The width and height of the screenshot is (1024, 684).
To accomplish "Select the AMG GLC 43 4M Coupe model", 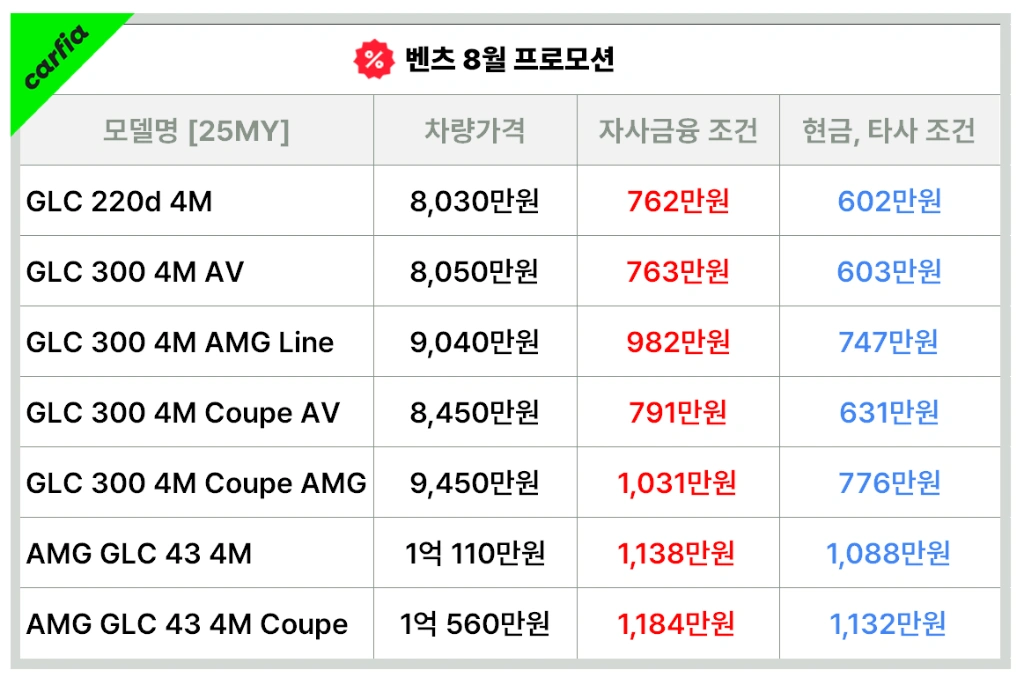I will click(x=187, y=625).
